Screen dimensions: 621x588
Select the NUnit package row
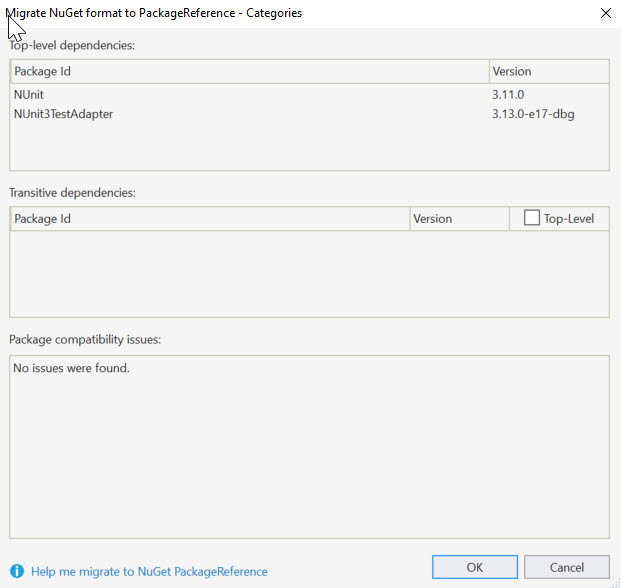coord(30,94)
